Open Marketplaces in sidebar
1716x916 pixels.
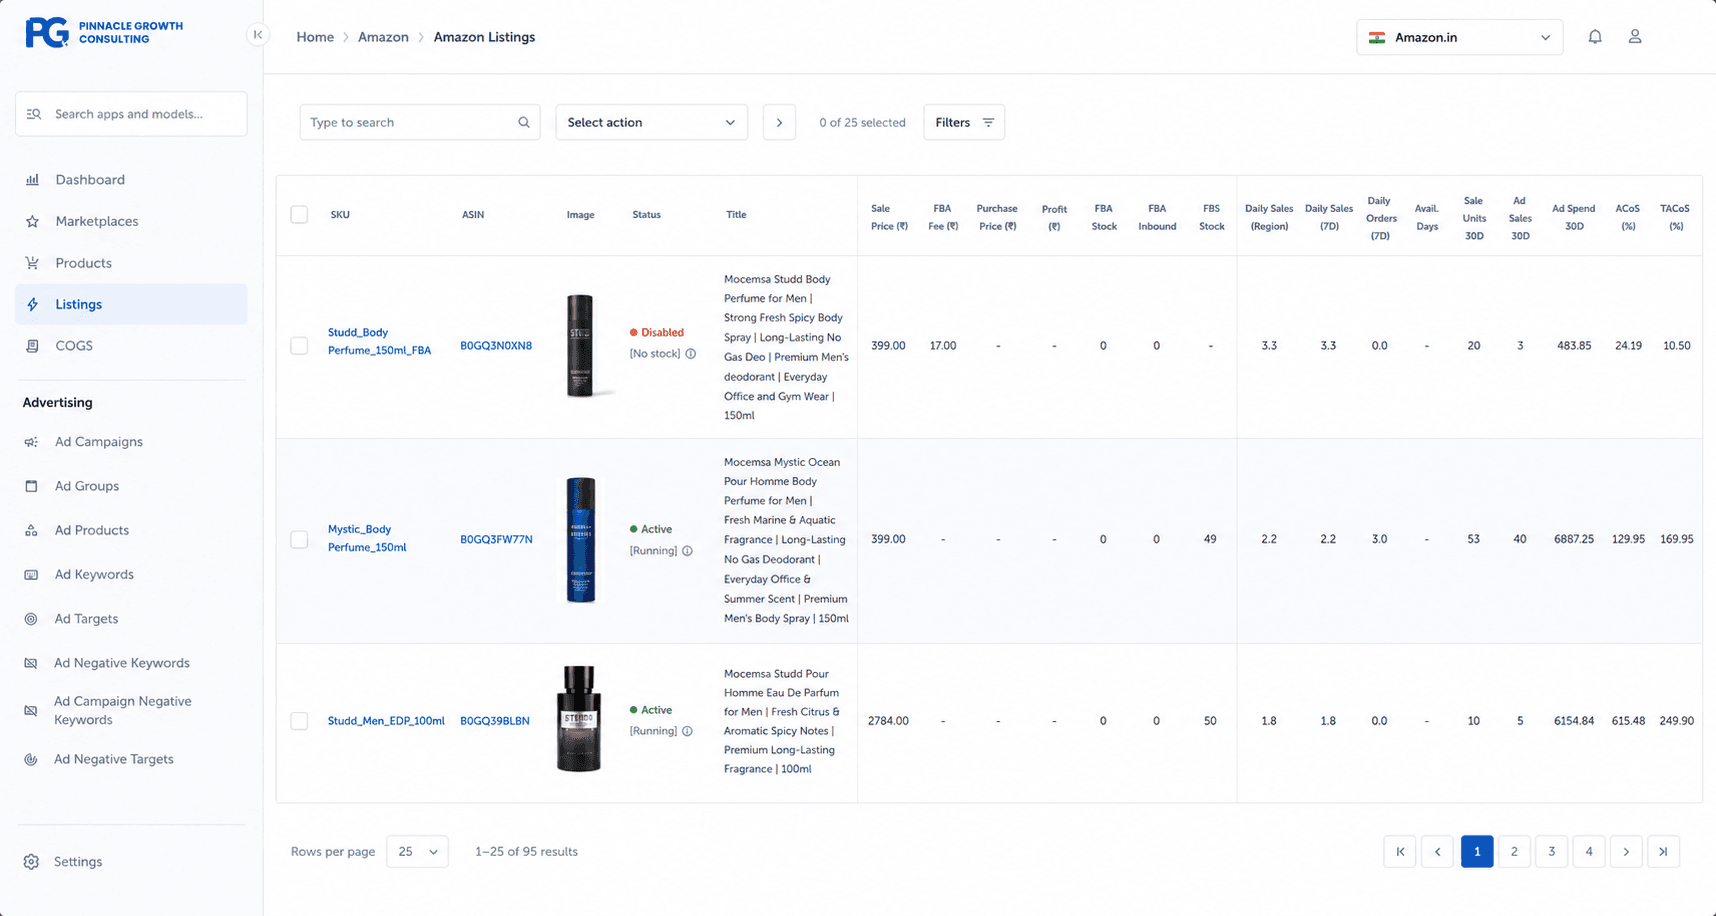point(131,221)
